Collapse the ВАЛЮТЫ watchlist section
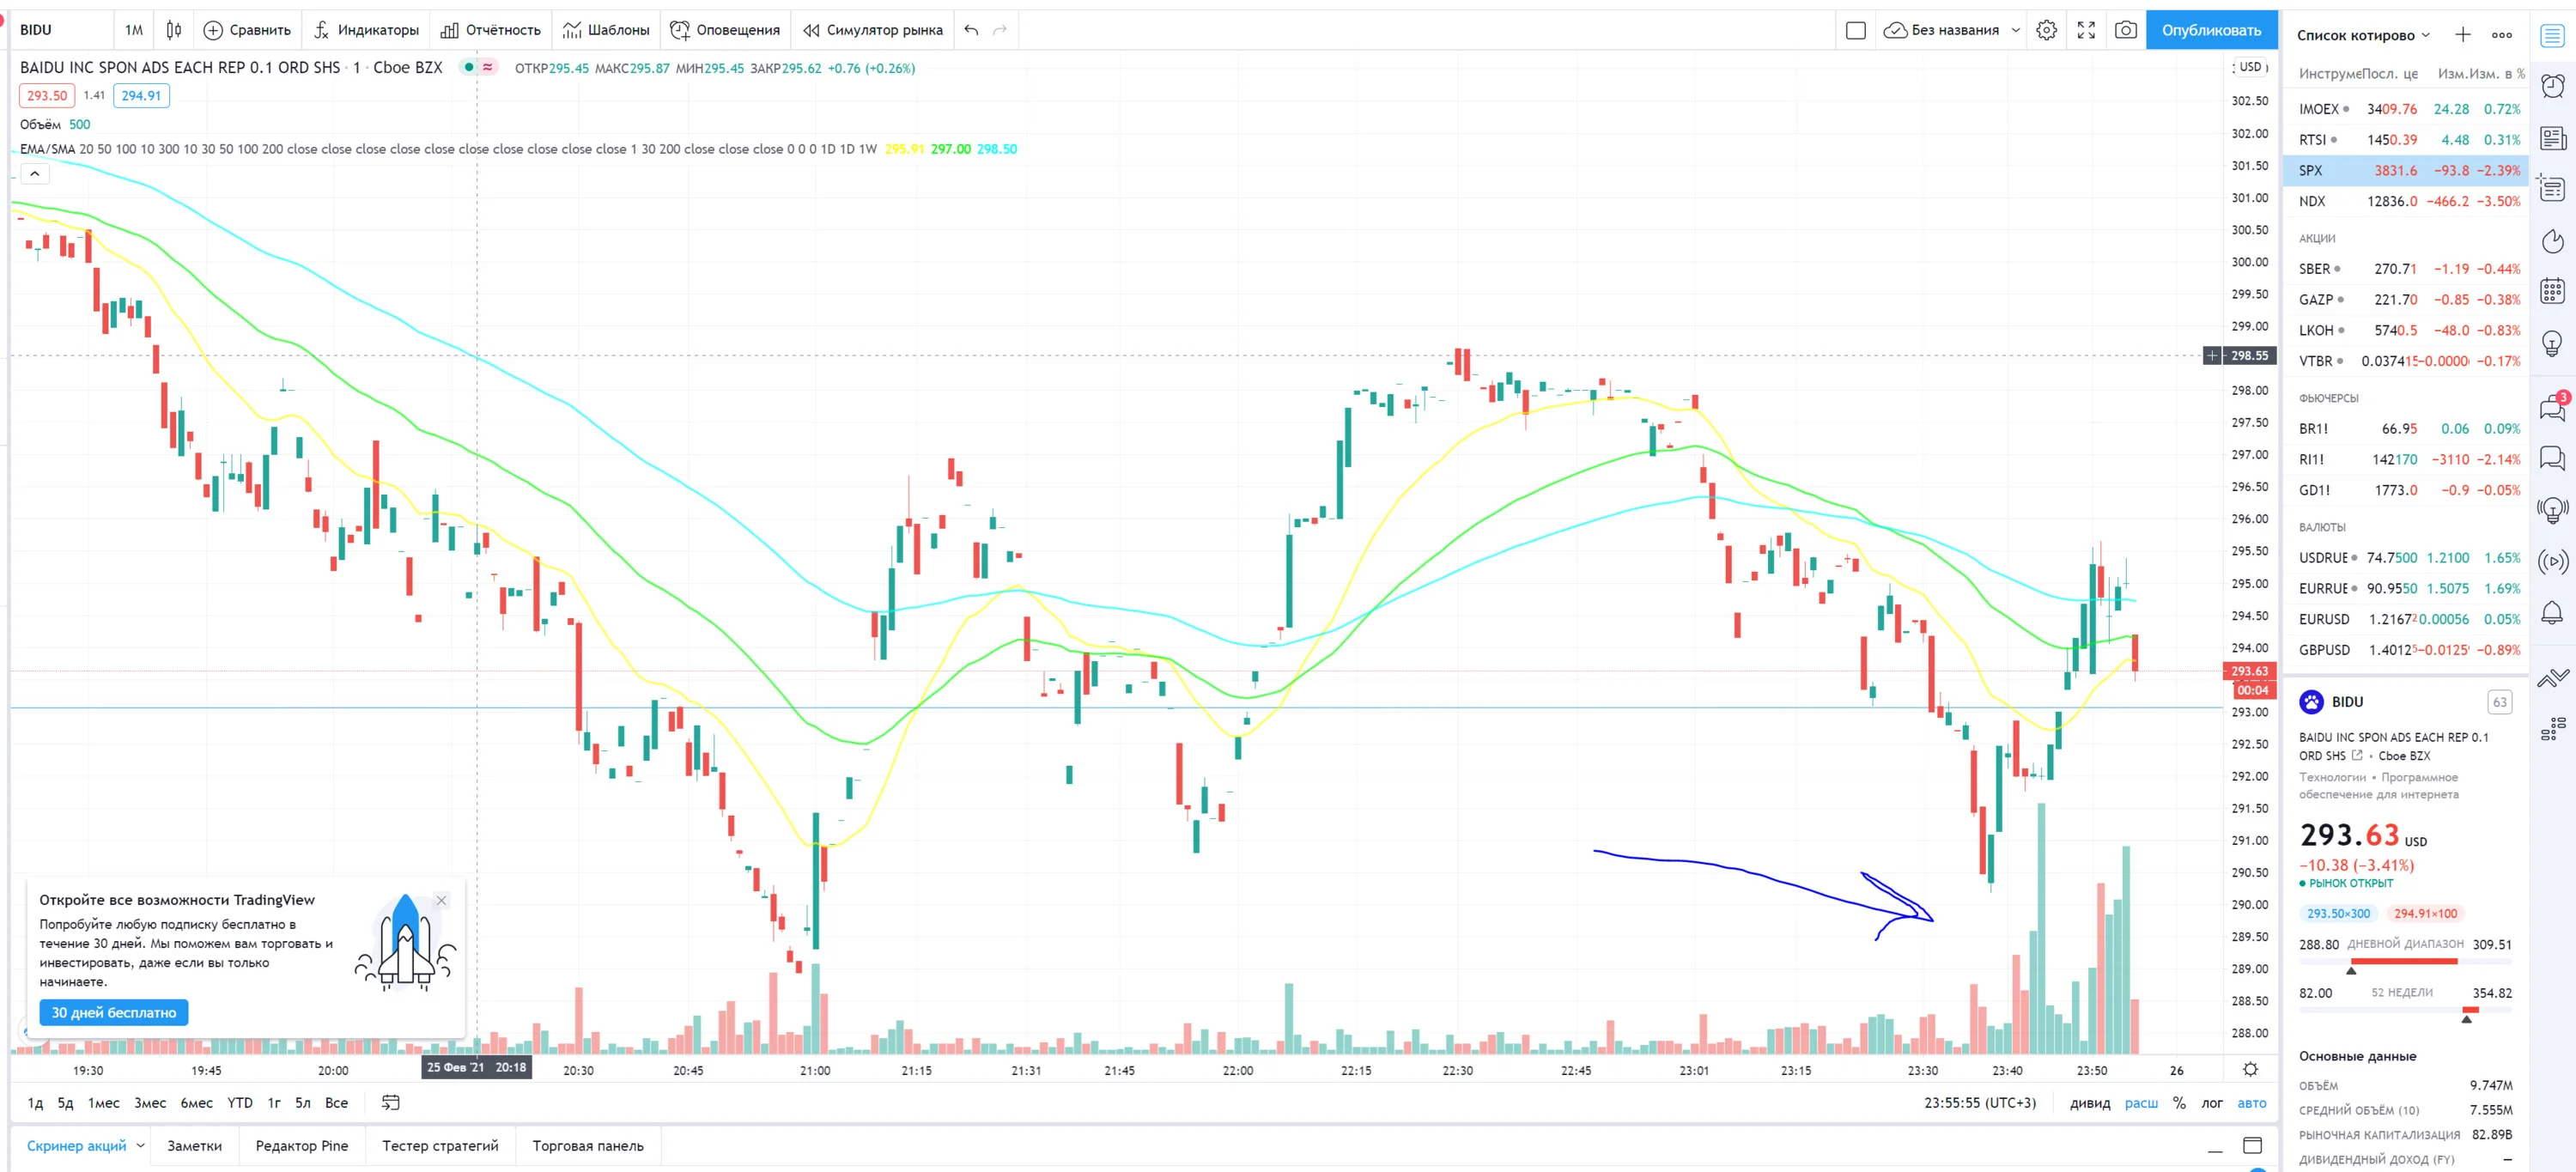Viewport: 2576px width, 1172px height. [x=2322, y=527]
